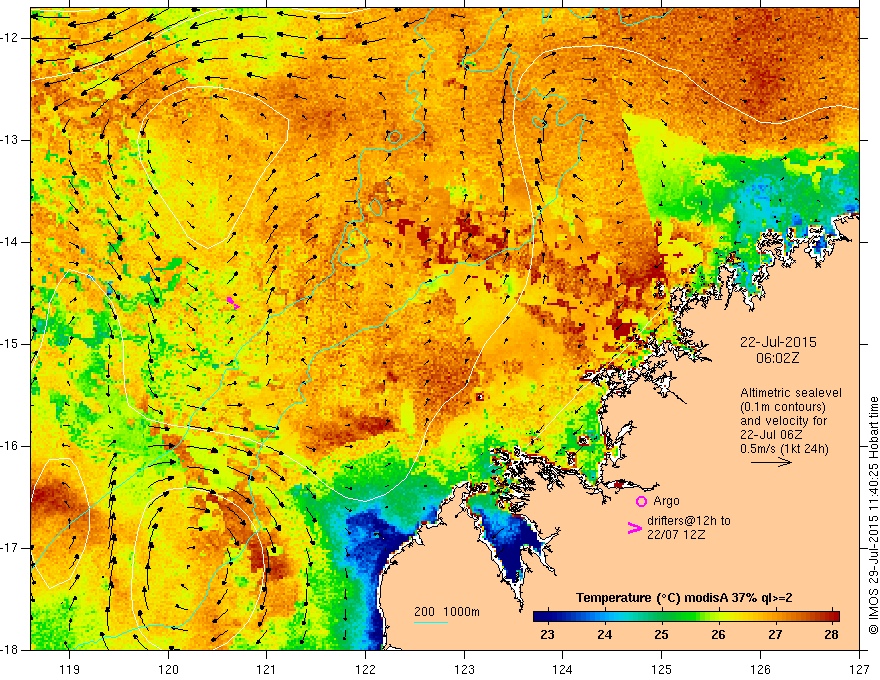Click the time text 06:02Z
Viewport: 880px width, 680px height.
[x=777, y=358]
